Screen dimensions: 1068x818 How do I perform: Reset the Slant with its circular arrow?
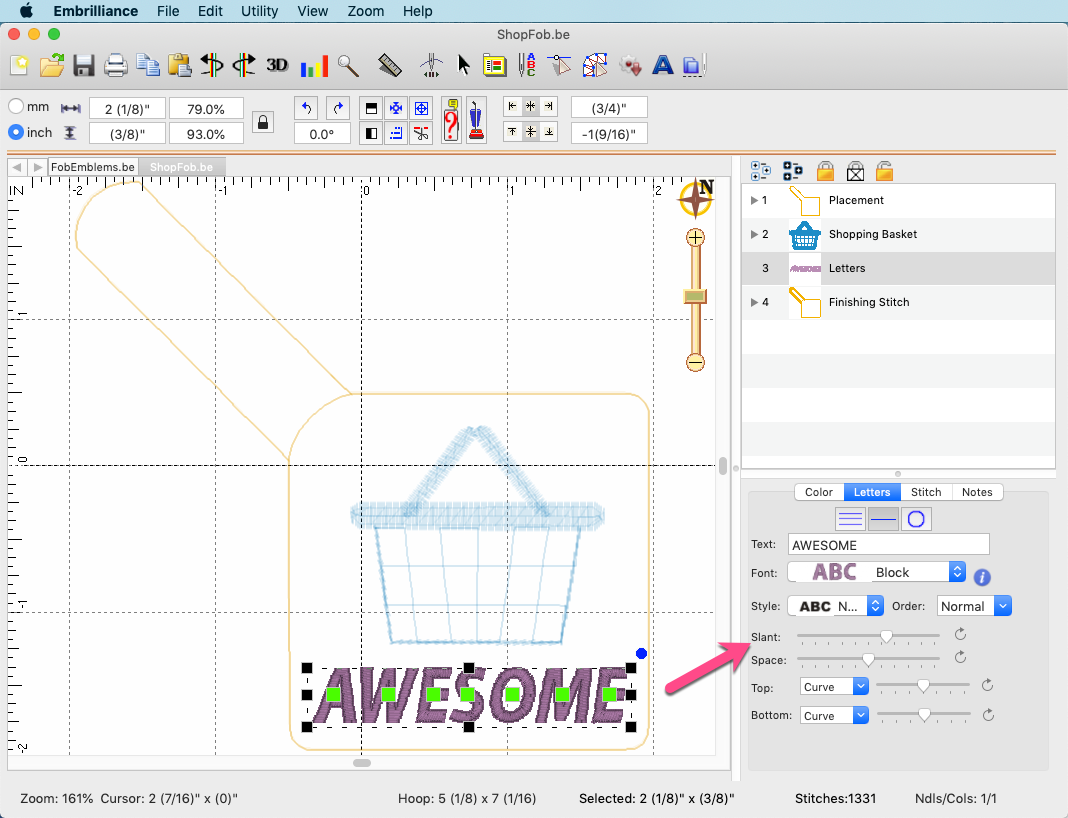point(960,634)
